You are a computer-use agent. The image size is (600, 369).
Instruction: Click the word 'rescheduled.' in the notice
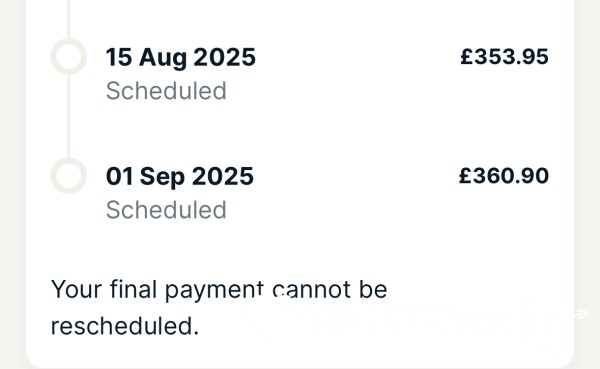coord(125,326)
